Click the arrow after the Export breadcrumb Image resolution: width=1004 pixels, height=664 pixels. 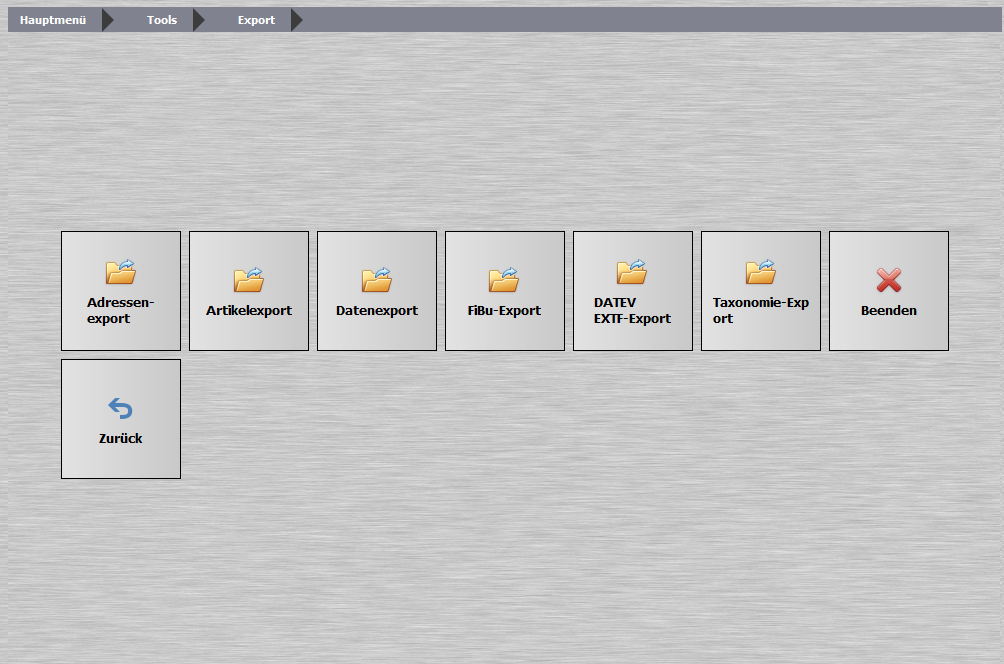pyautogui.click(x=296, y=20)
